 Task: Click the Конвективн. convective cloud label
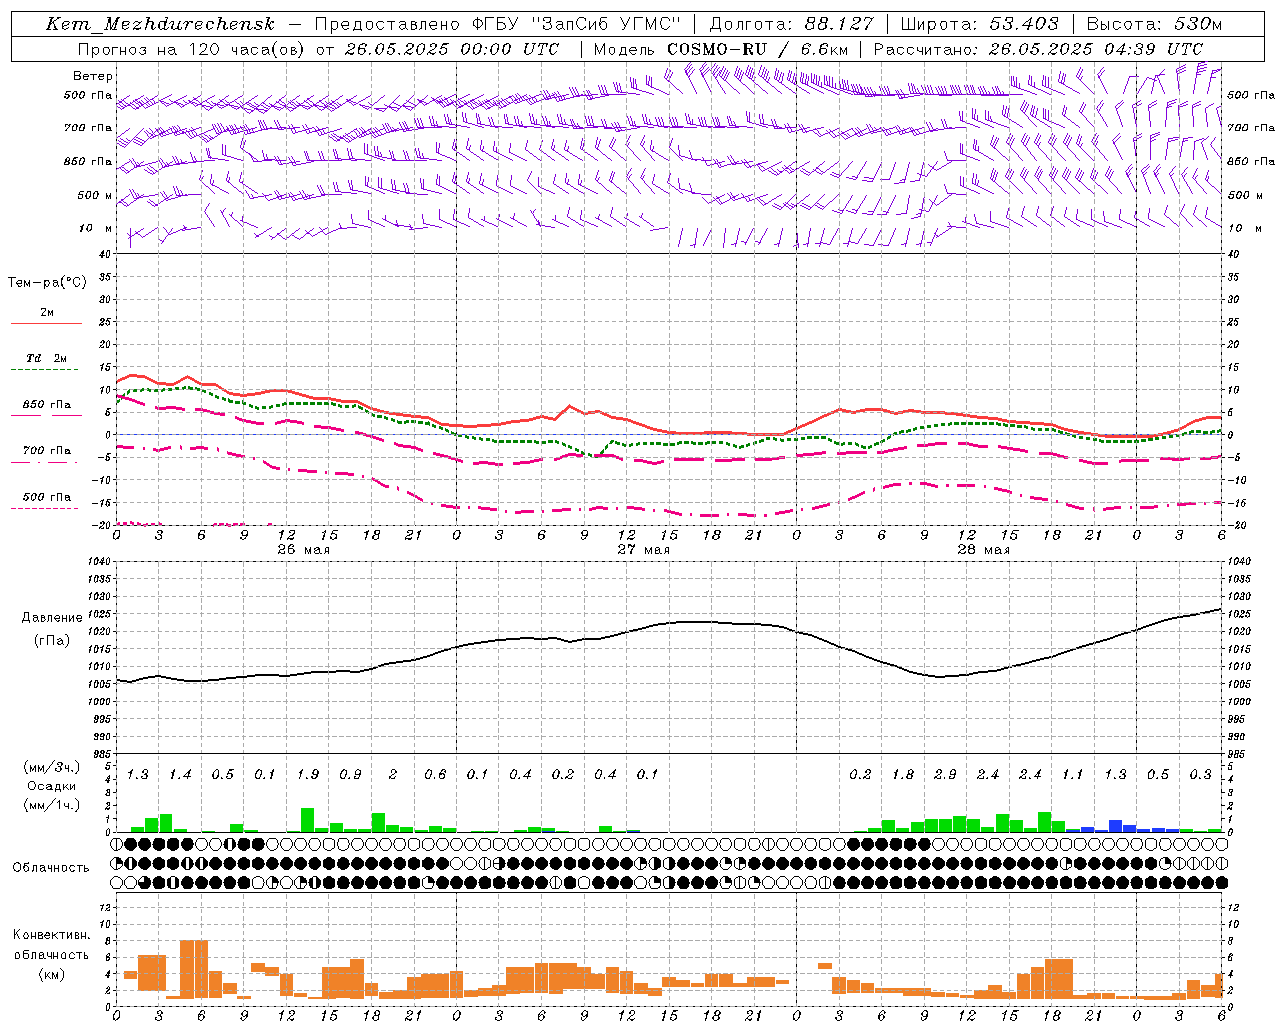[x=52, y=935]
